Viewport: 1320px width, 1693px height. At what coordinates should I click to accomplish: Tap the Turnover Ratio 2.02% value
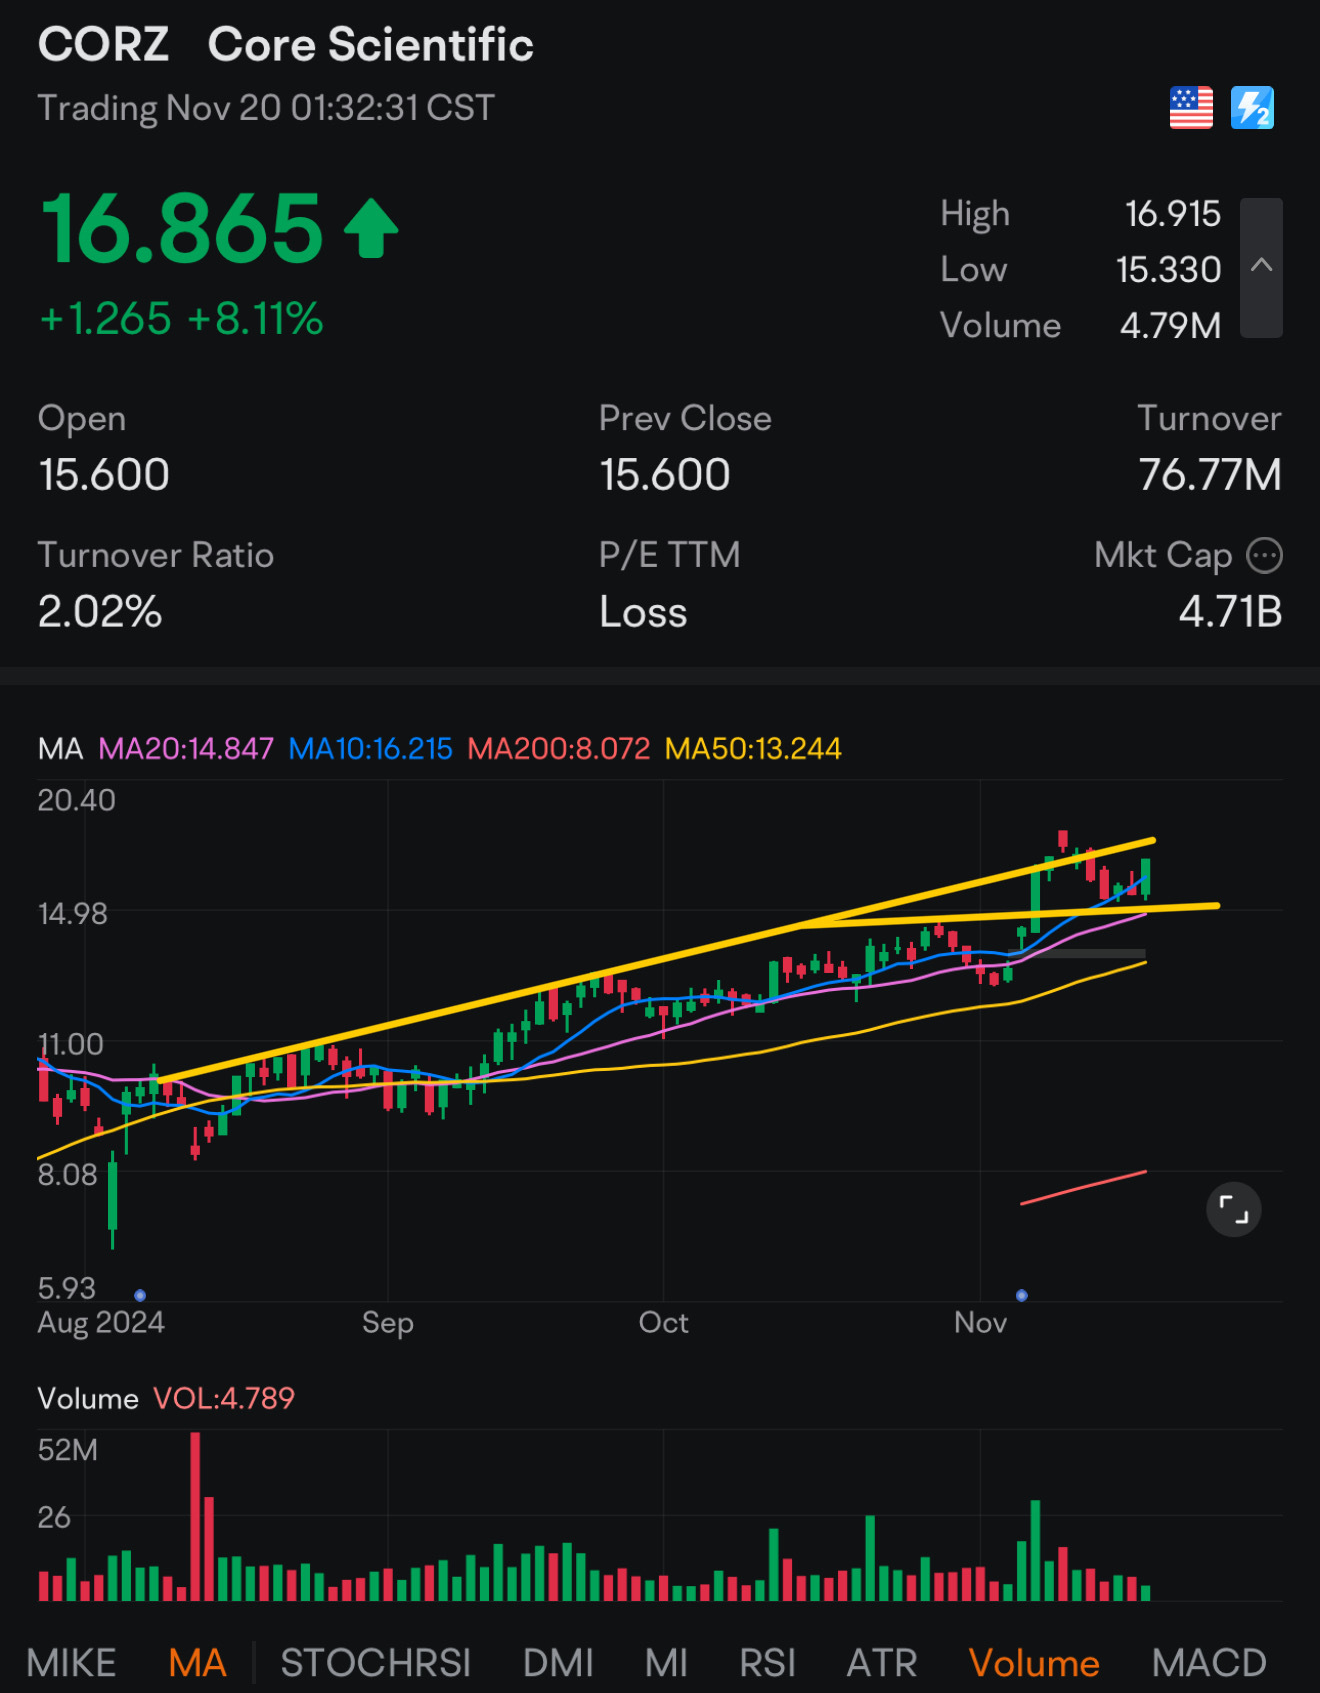pyautogui.click(x=100, y=612)
